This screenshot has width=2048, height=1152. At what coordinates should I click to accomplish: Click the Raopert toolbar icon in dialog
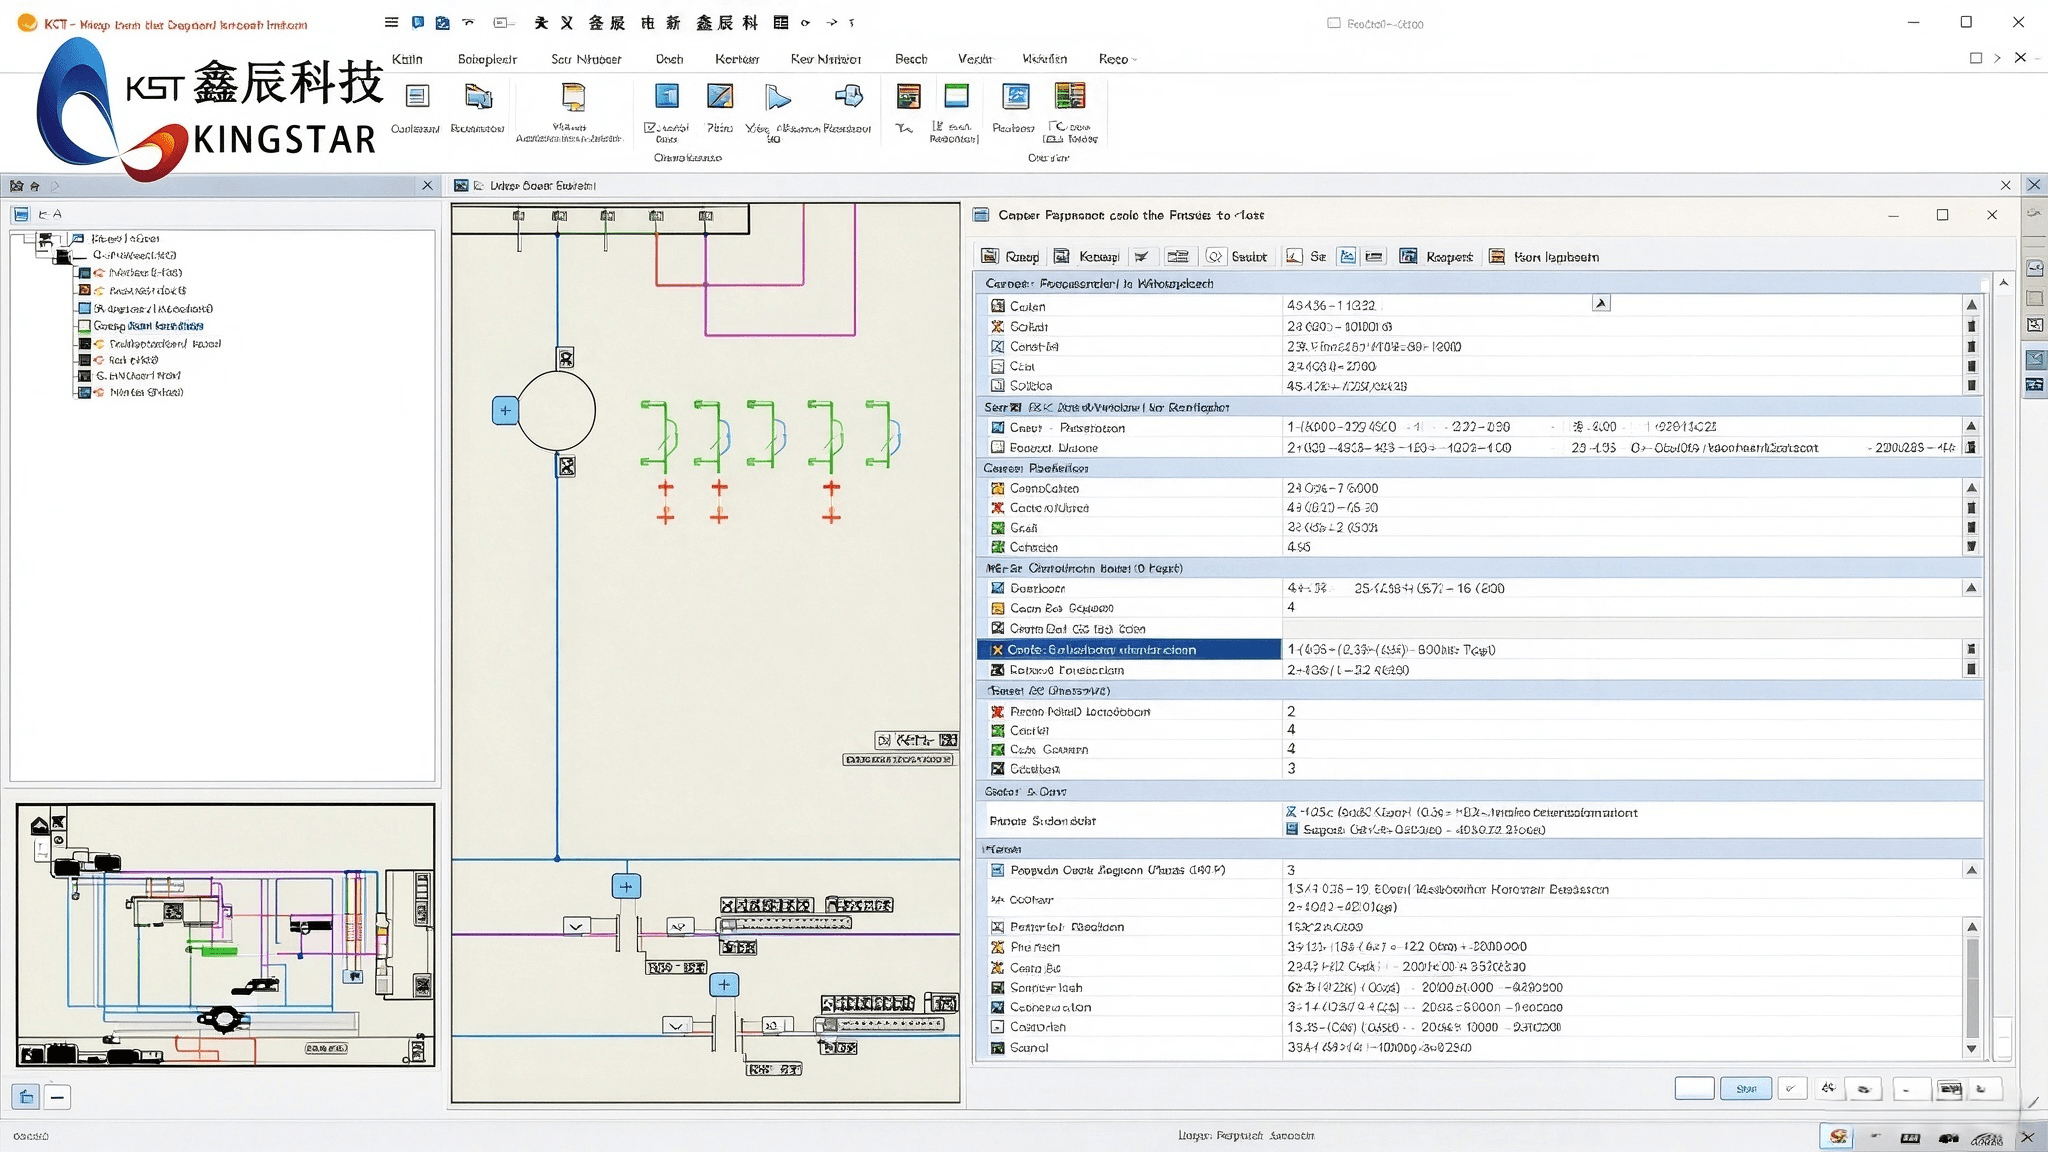[1408, 257]
